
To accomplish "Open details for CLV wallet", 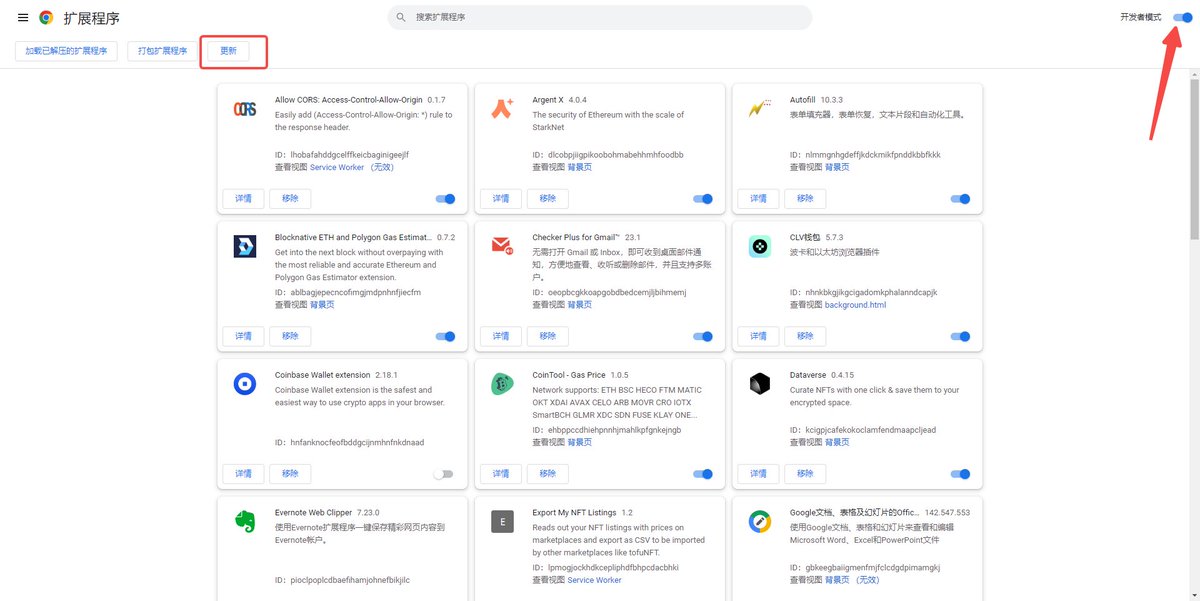I will pos(758,336).
